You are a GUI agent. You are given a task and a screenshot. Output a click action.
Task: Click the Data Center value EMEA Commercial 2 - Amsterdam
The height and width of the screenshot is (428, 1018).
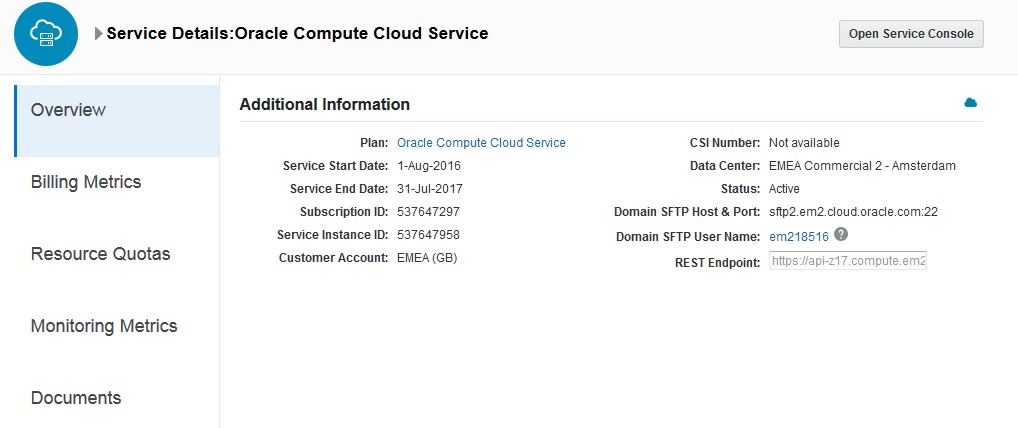click(862, 166)
